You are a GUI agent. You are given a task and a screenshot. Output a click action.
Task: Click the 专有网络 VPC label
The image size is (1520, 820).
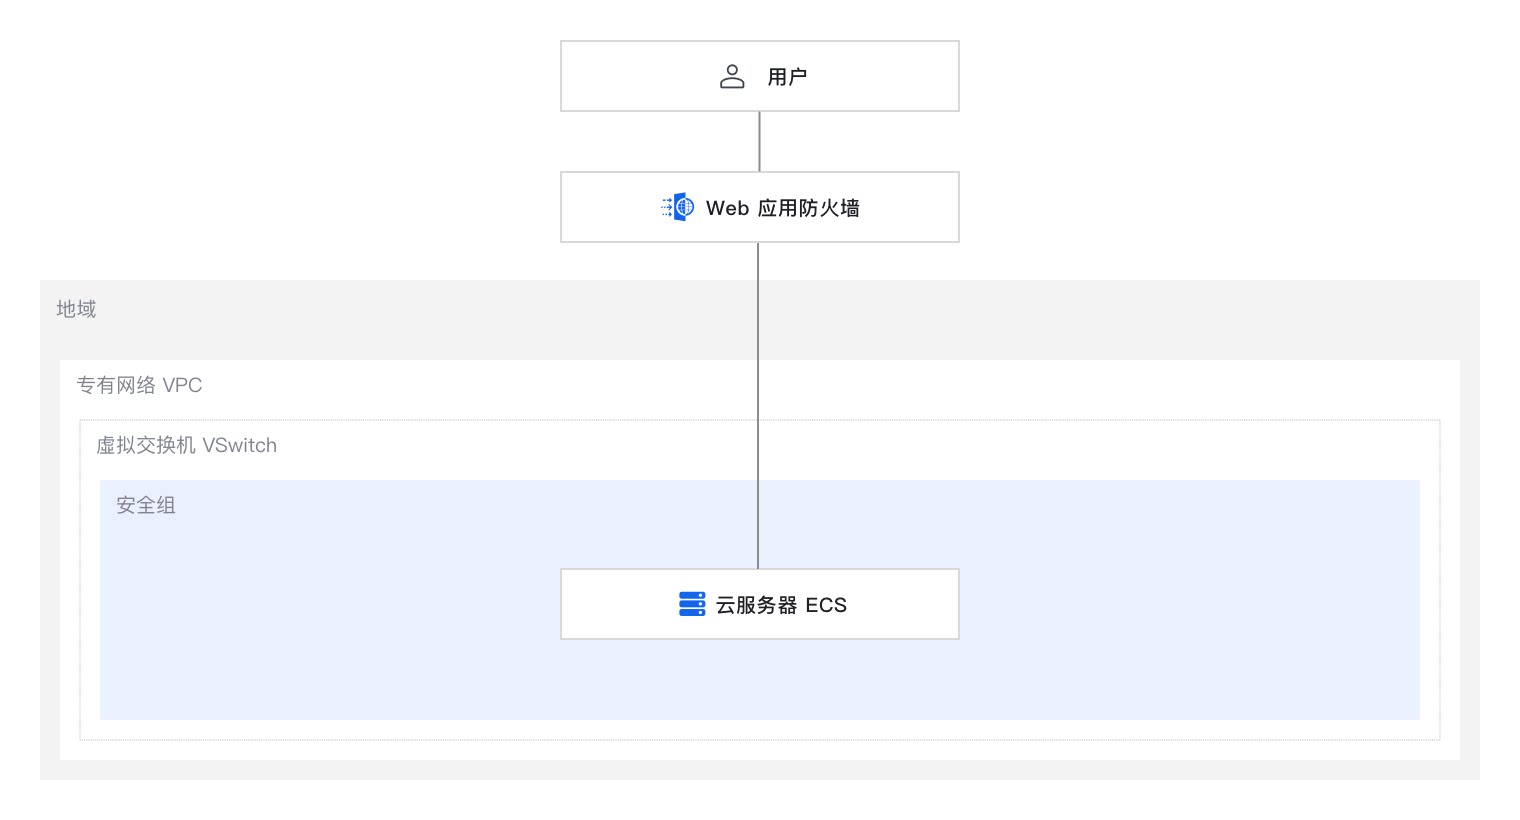click(139, 385)
